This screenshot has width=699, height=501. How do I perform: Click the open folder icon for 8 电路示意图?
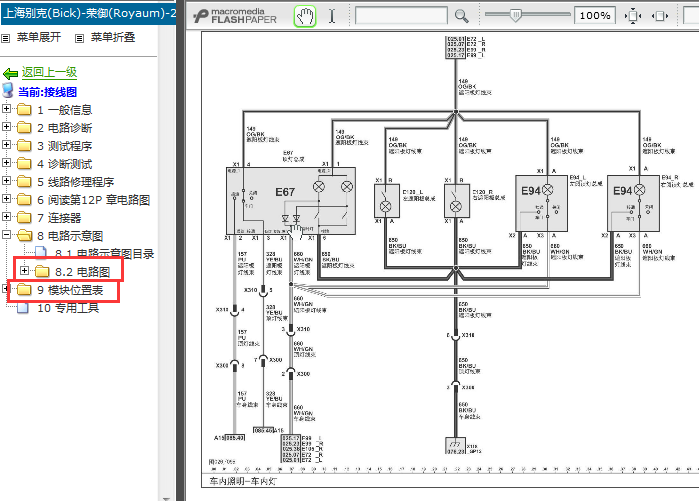click(x=25, y=235)
